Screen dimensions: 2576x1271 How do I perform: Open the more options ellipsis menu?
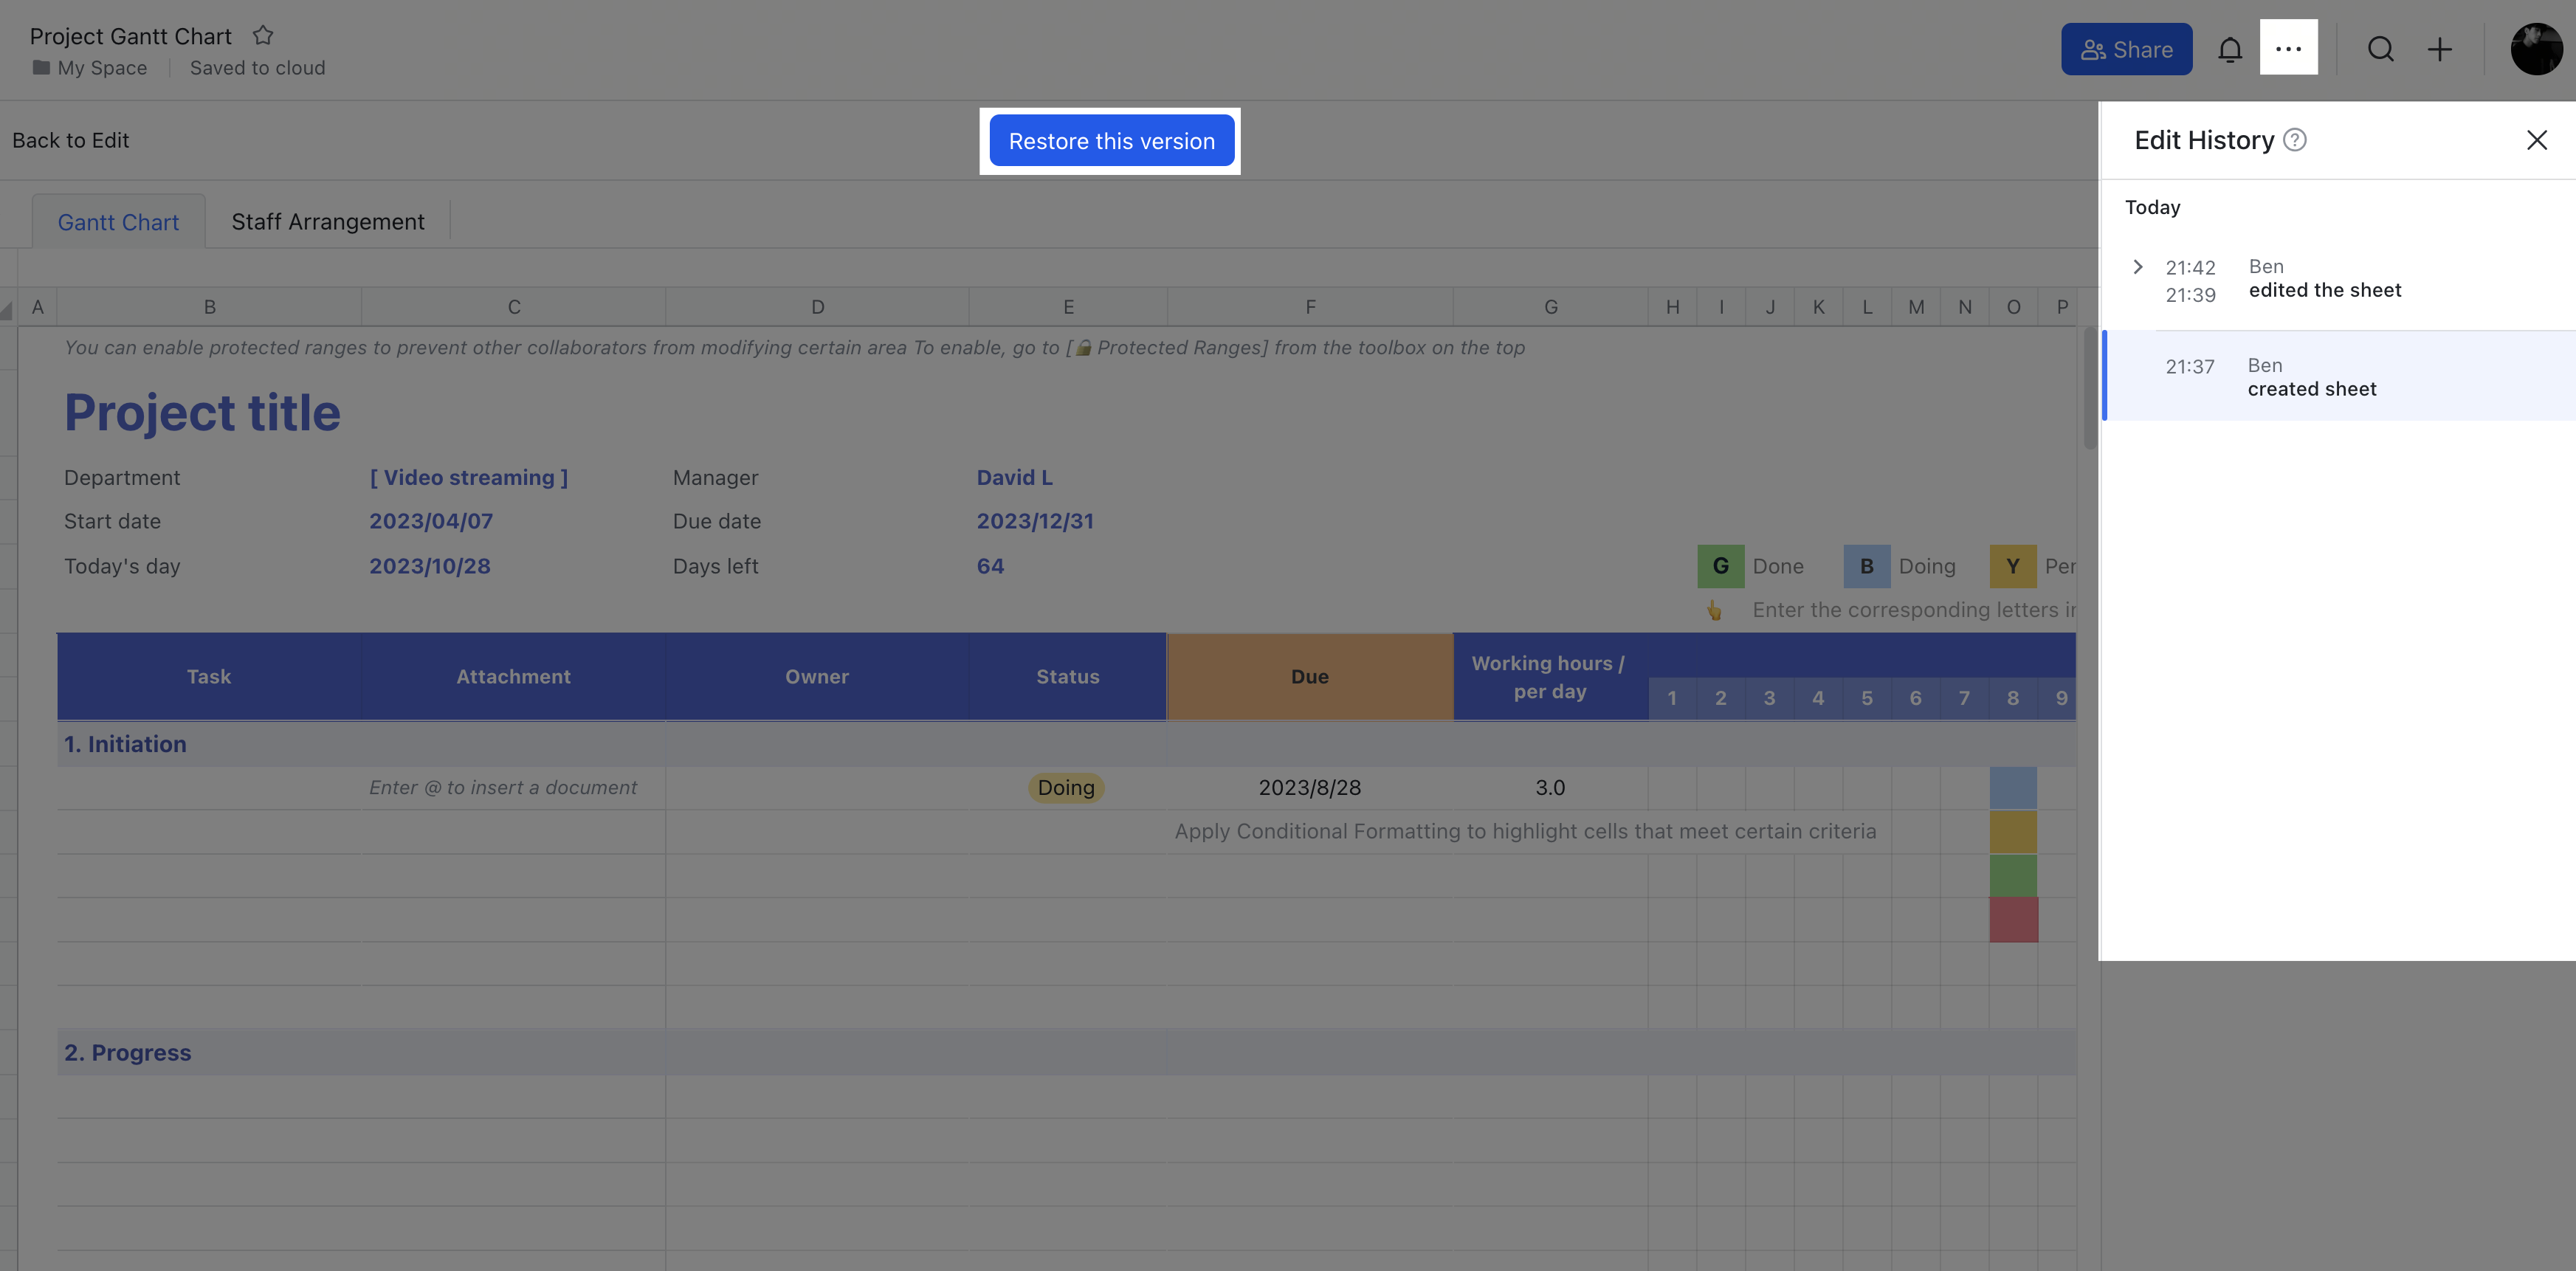pos(2289,47)
